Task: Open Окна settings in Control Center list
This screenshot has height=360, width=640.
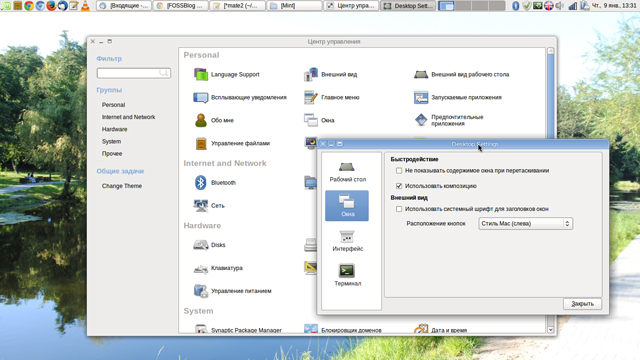Action: click(x=320, y=120)
